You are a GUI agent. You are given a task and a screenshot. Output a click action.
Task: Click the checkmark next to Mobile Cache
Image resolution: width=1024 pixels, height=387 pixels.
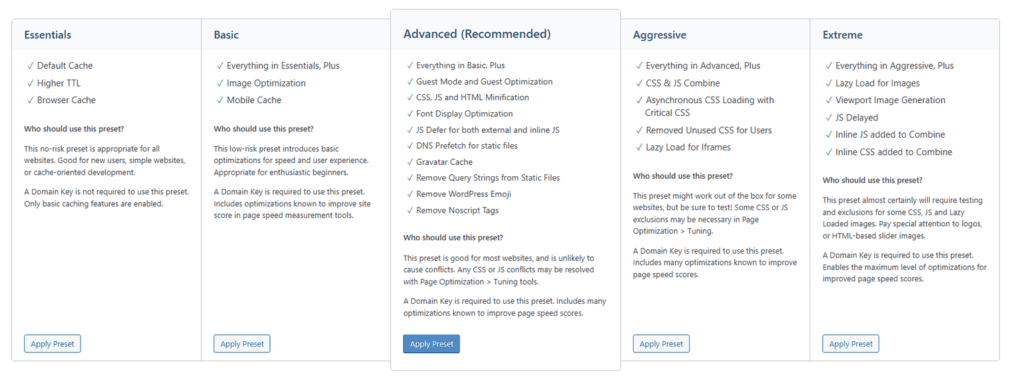click(x=219, y=100)
